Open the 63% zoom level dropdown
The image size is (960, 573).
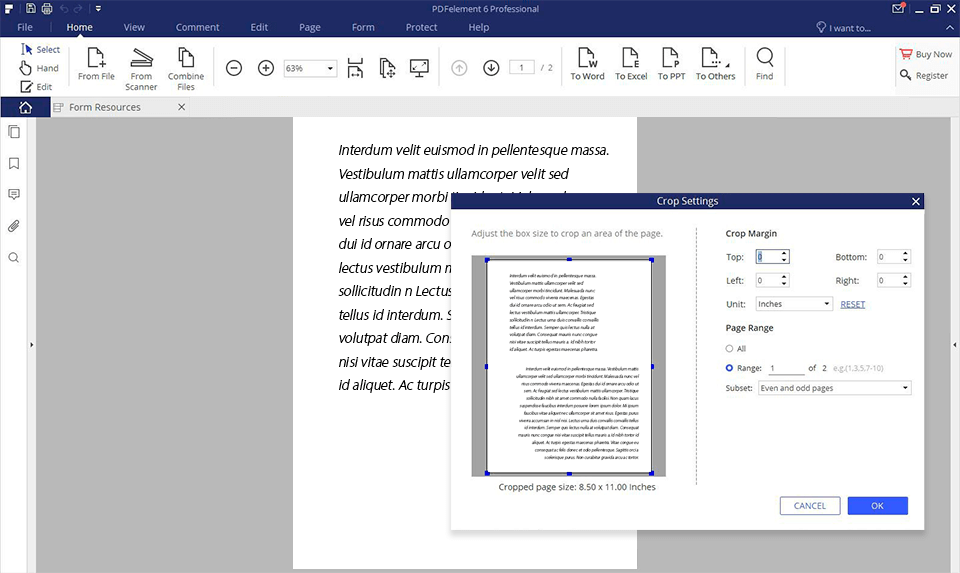pos(311,68)
